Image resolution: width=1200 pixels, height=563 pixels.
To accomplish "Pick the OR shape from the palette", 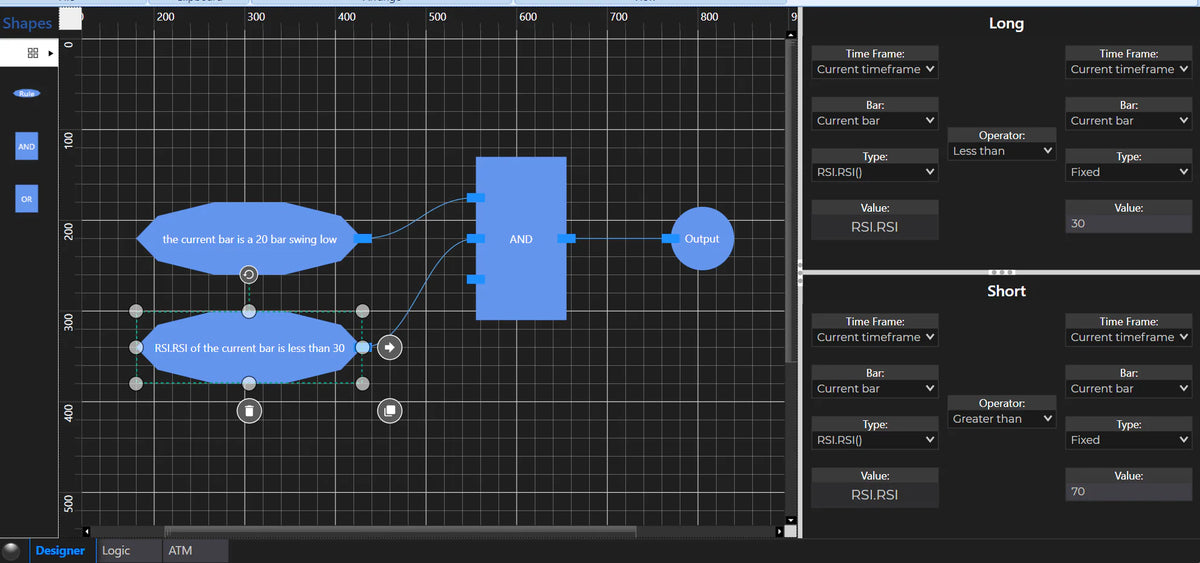I will coord(26,199).
